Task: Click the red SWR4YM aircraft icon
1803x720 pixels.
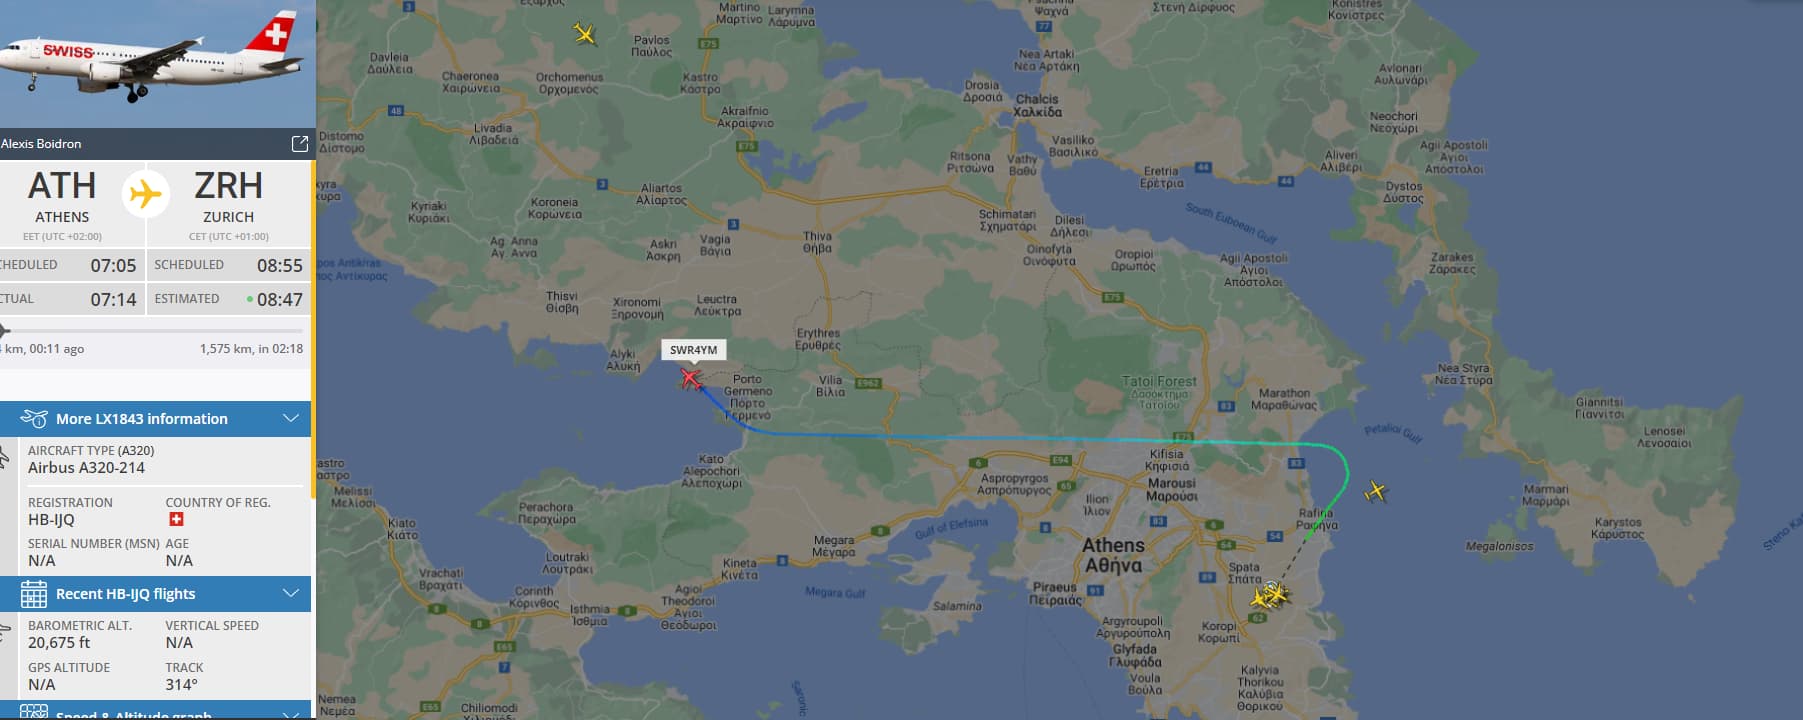Action: point(690,378)
